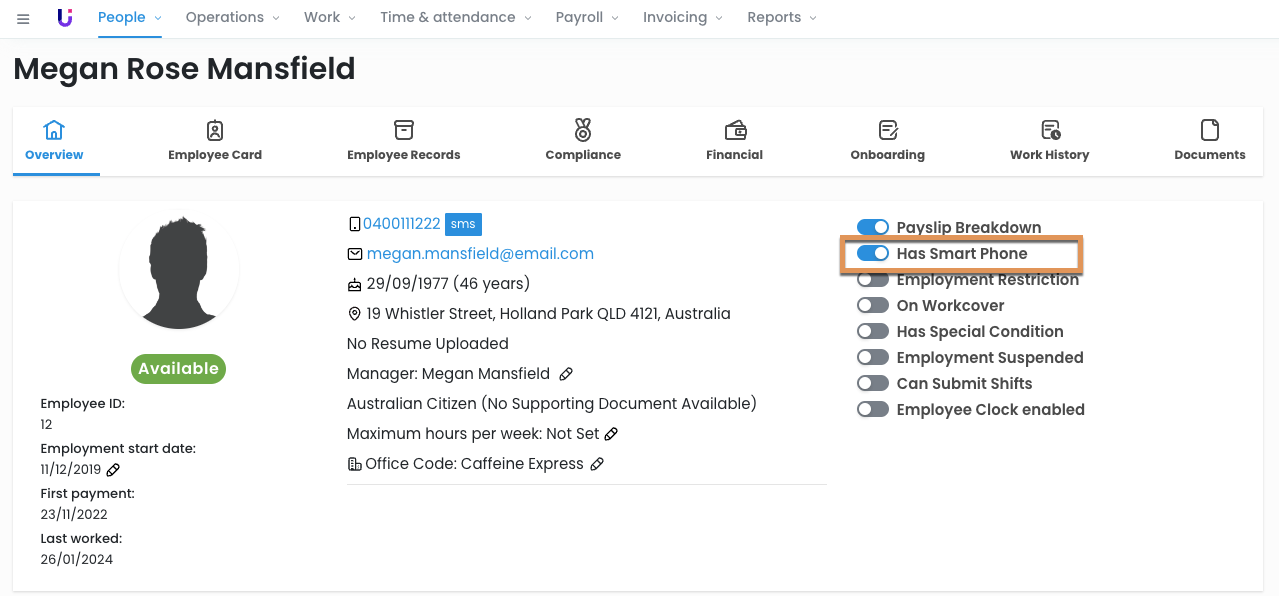Turn on Employee Clock enabled toggle
This screenshot has height=596, width=1279.
(872, 410)
